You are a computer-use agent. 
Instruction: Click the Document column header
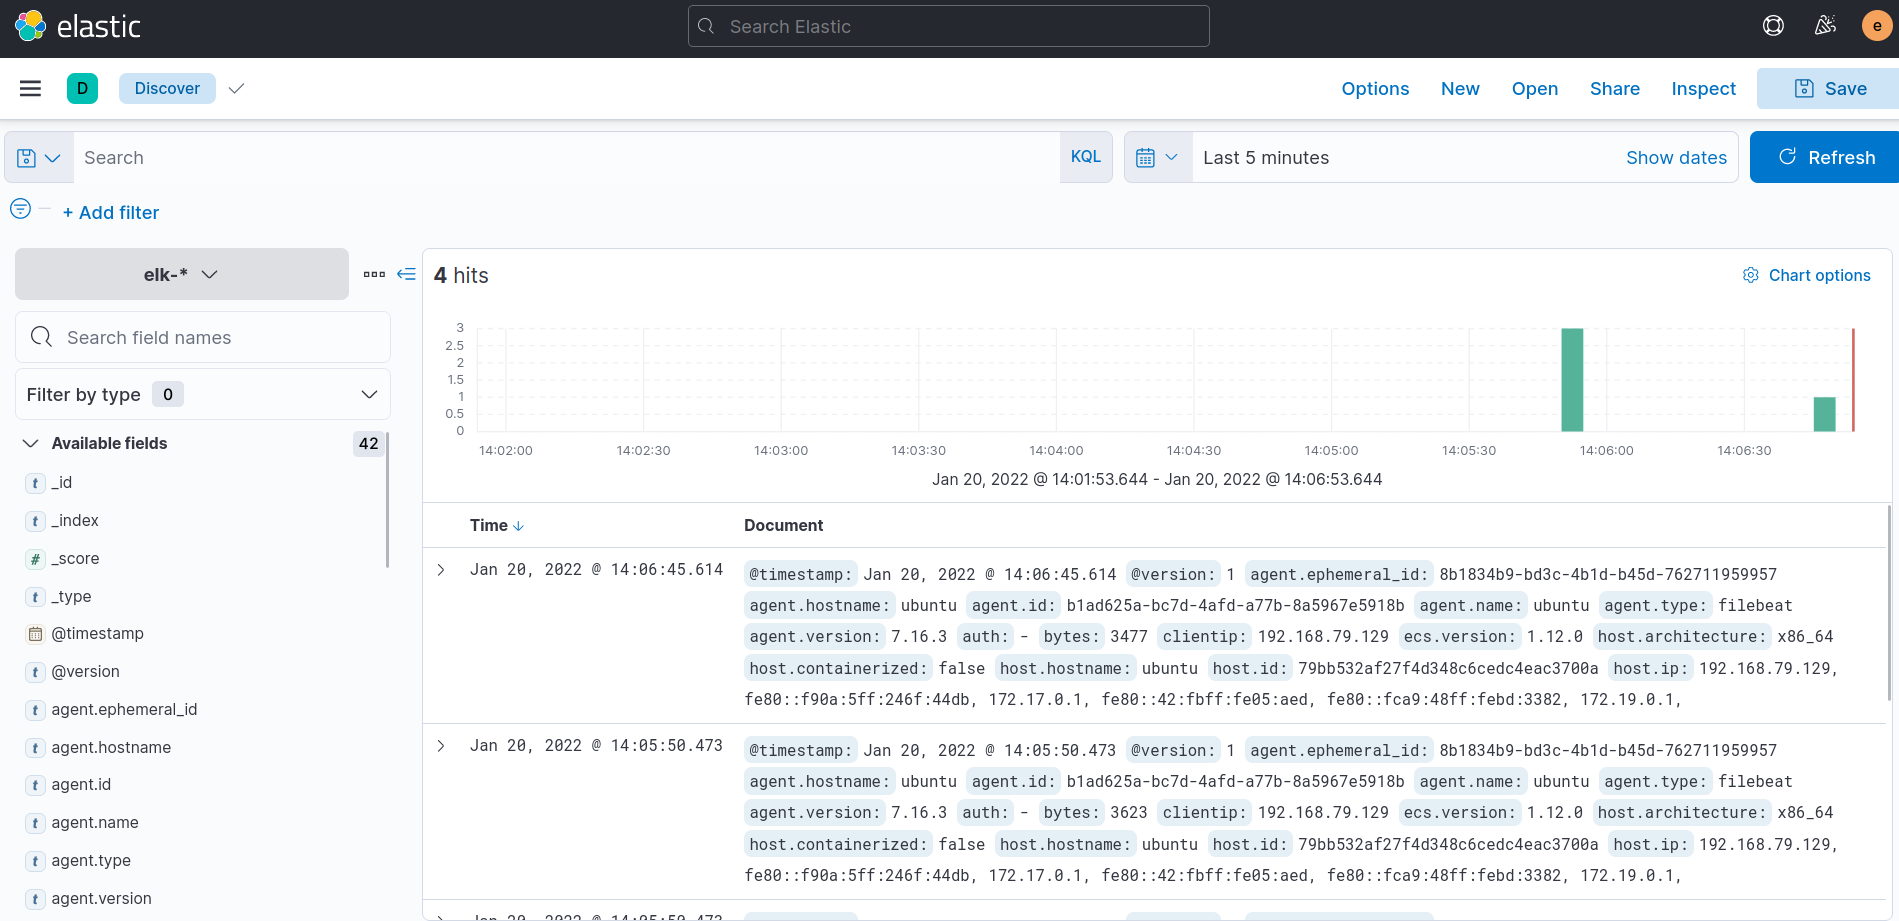coord(783,526)
